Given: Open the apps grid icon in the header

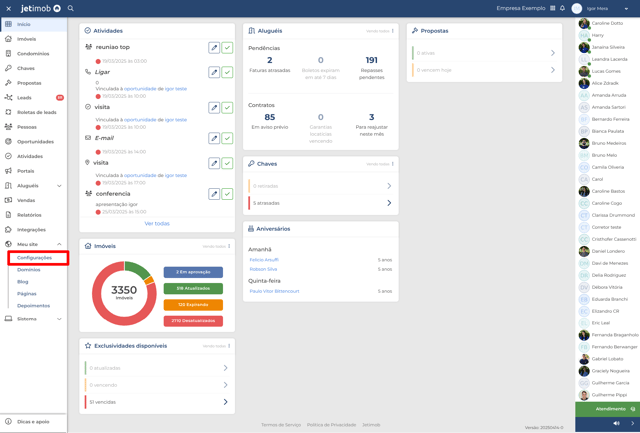Looking at the screenshot, I should pyautogui.click(x=553, y=8).
